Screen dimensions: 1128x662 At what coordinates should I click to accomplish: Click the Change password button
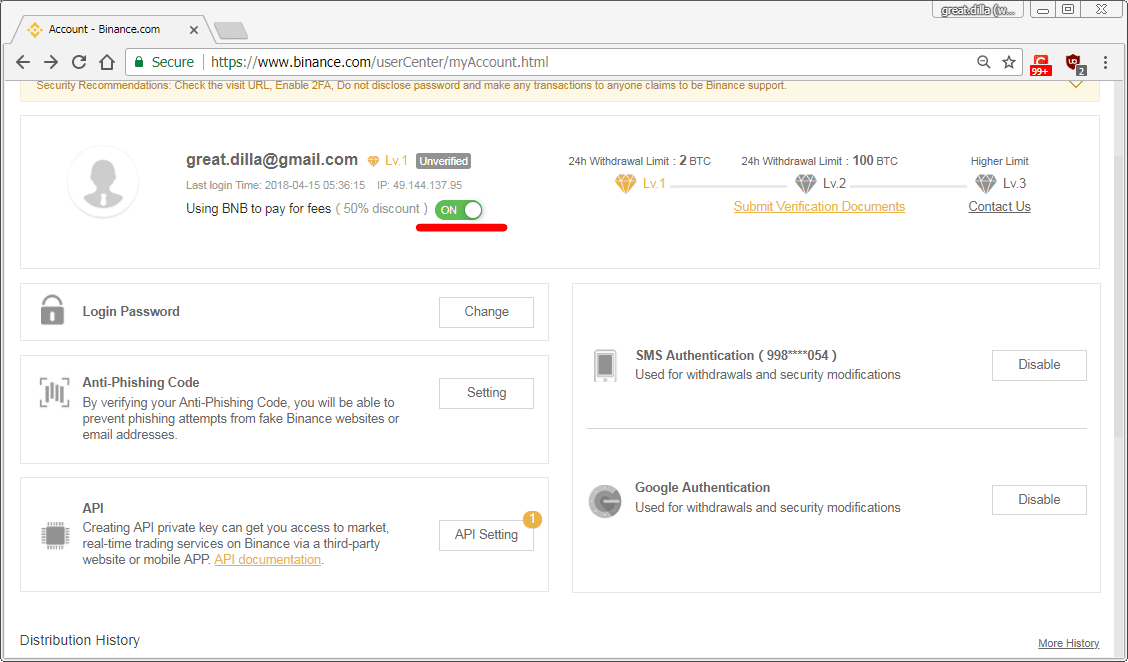pyautogui.click(x=486, y=312)
